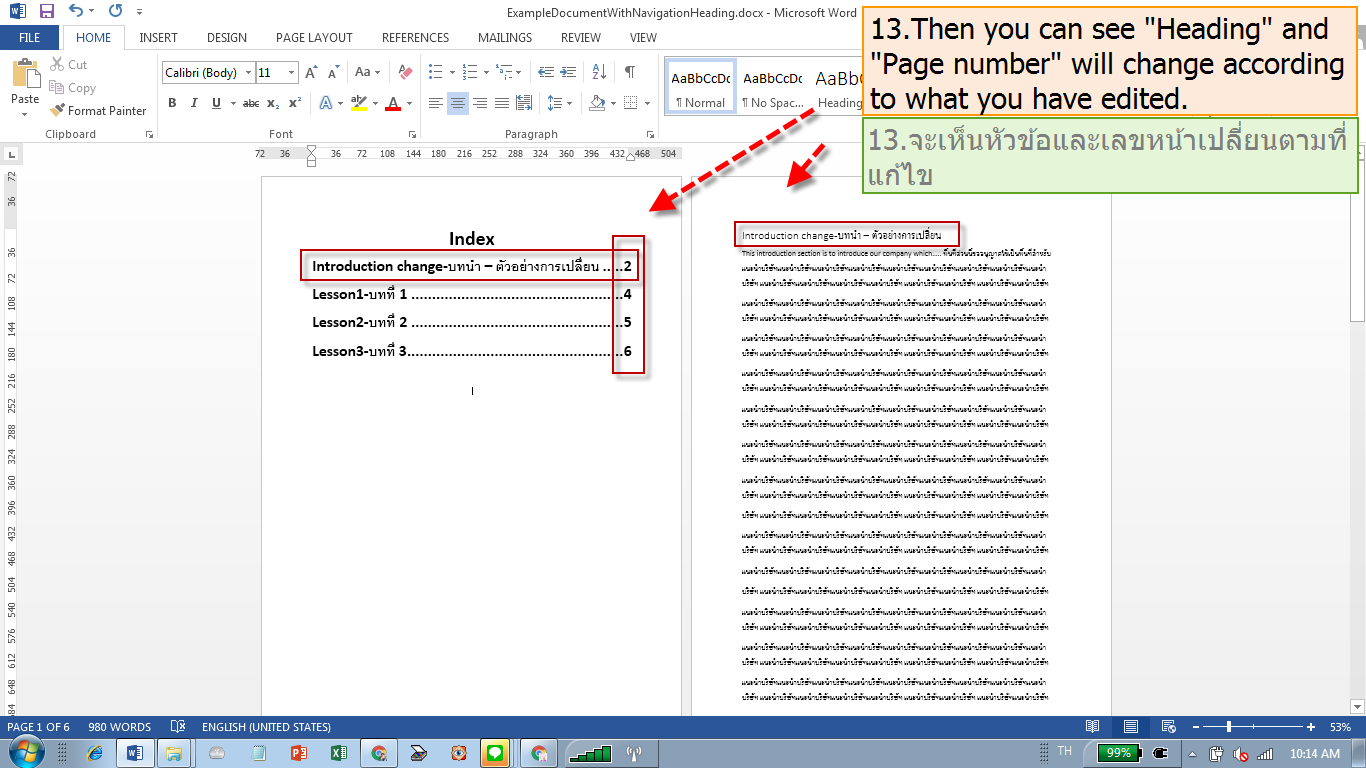Image resolution: width=1366 pixels, height=768 pixels.
Task: Open the Line Spacing dropdown
Action: (557, 103)
